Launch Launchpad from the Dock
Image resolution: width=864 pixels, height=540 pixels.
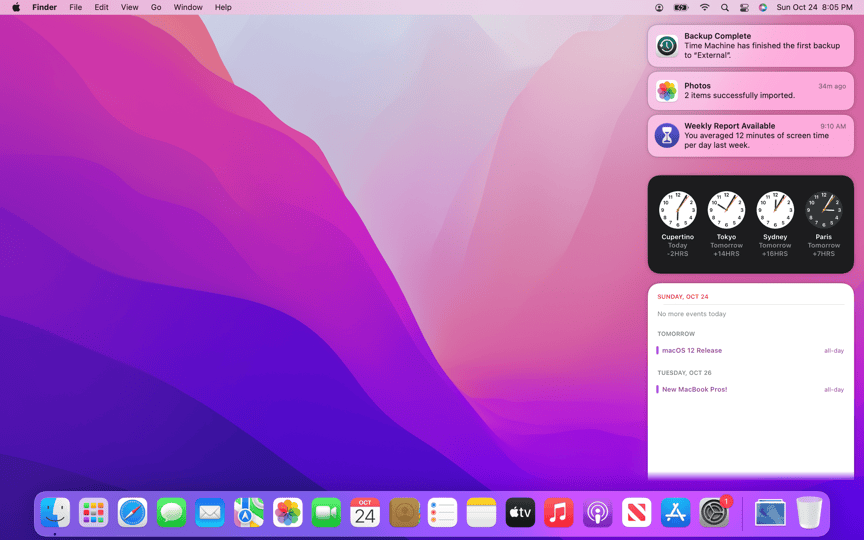(94, 512)
